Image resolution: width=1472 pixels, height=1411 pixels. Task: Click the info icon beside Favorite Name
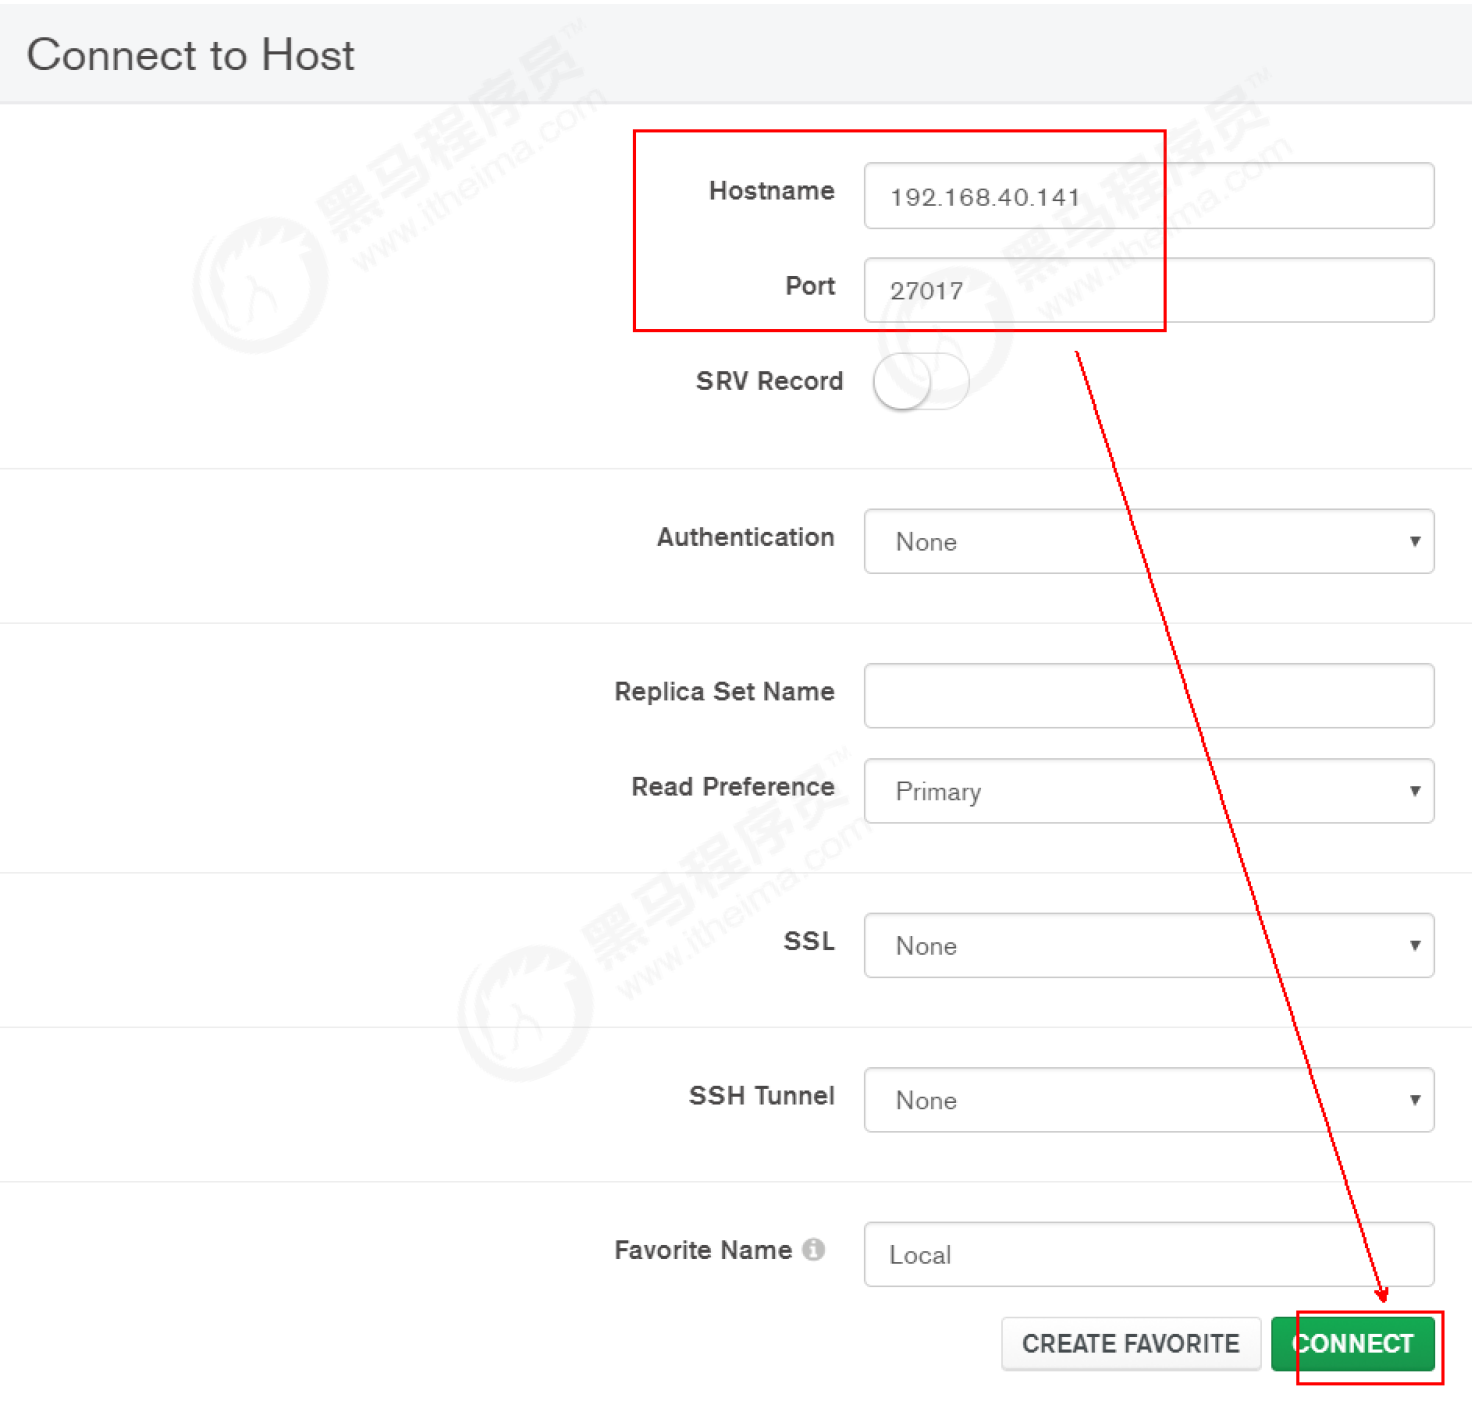pyautogui.click(x=814, y=1249)
